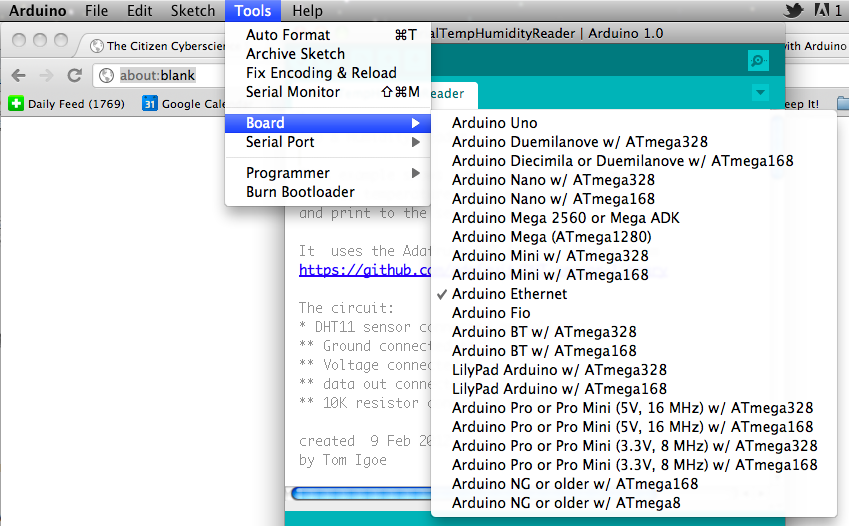The width and height of the screenshot is (849, 526).
Task: Select Pro or Pro Mini 5V w/ ATmega328
Action: [634, 407]
